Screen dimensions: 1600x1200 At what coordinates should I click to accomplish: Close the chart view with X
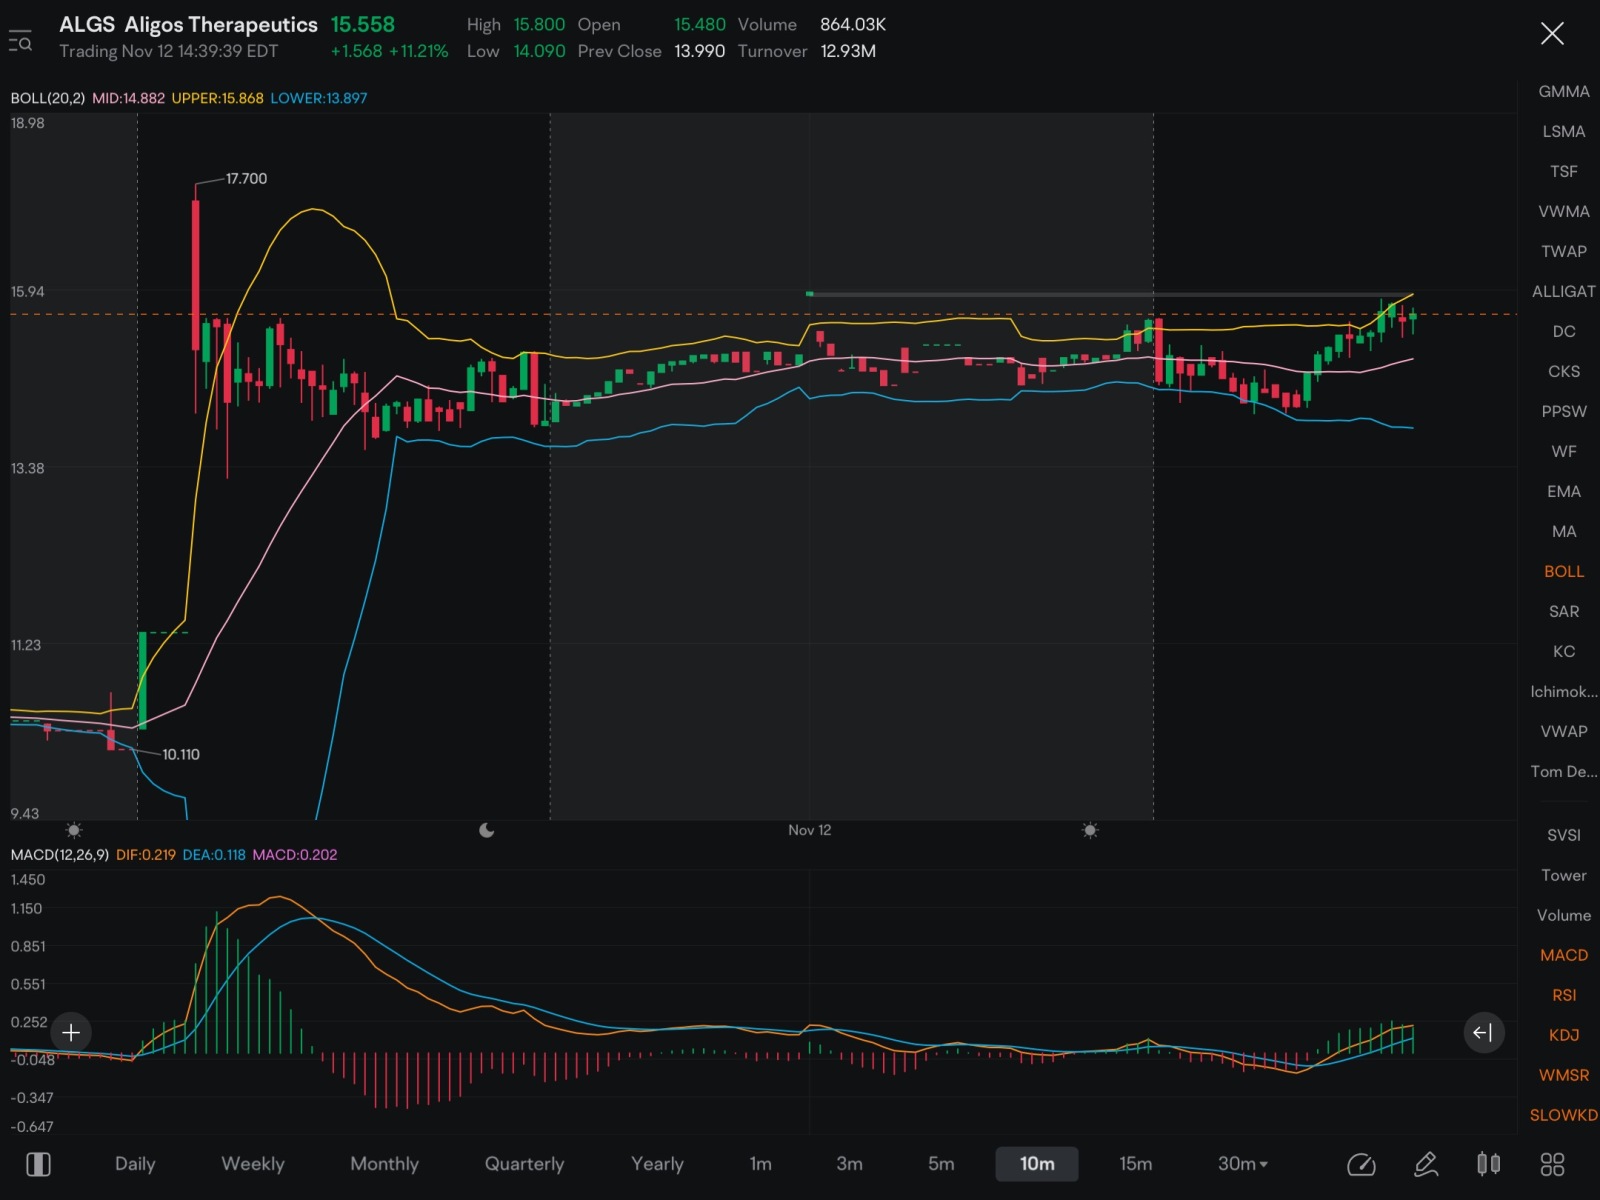tap(1552, 34)
